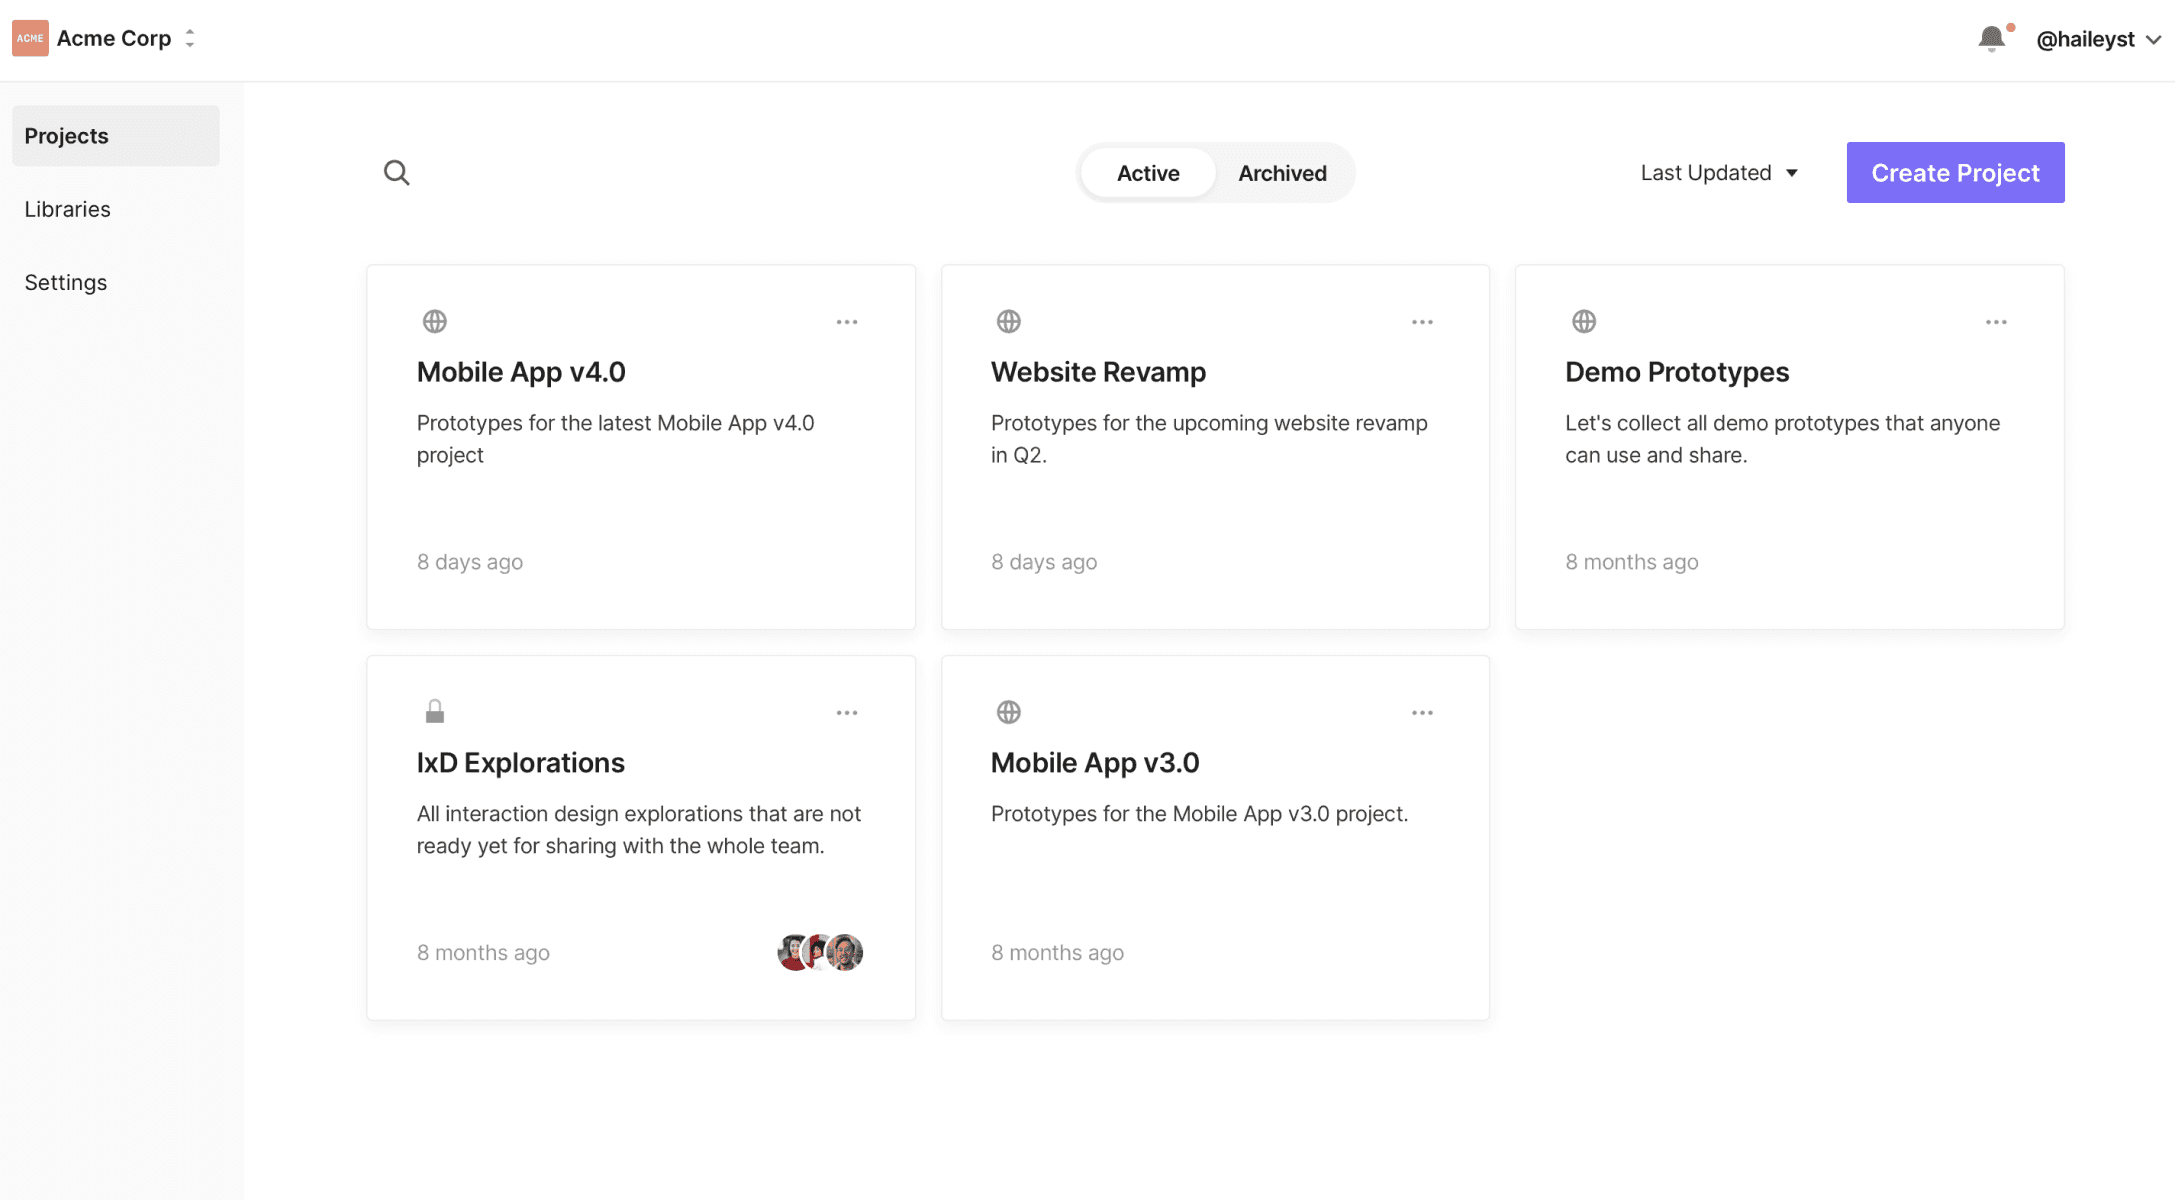Open the Mobile App v3.0 three-dot menu
The height and width of the screenshot is (1200, 2175).
[1422, 713]
